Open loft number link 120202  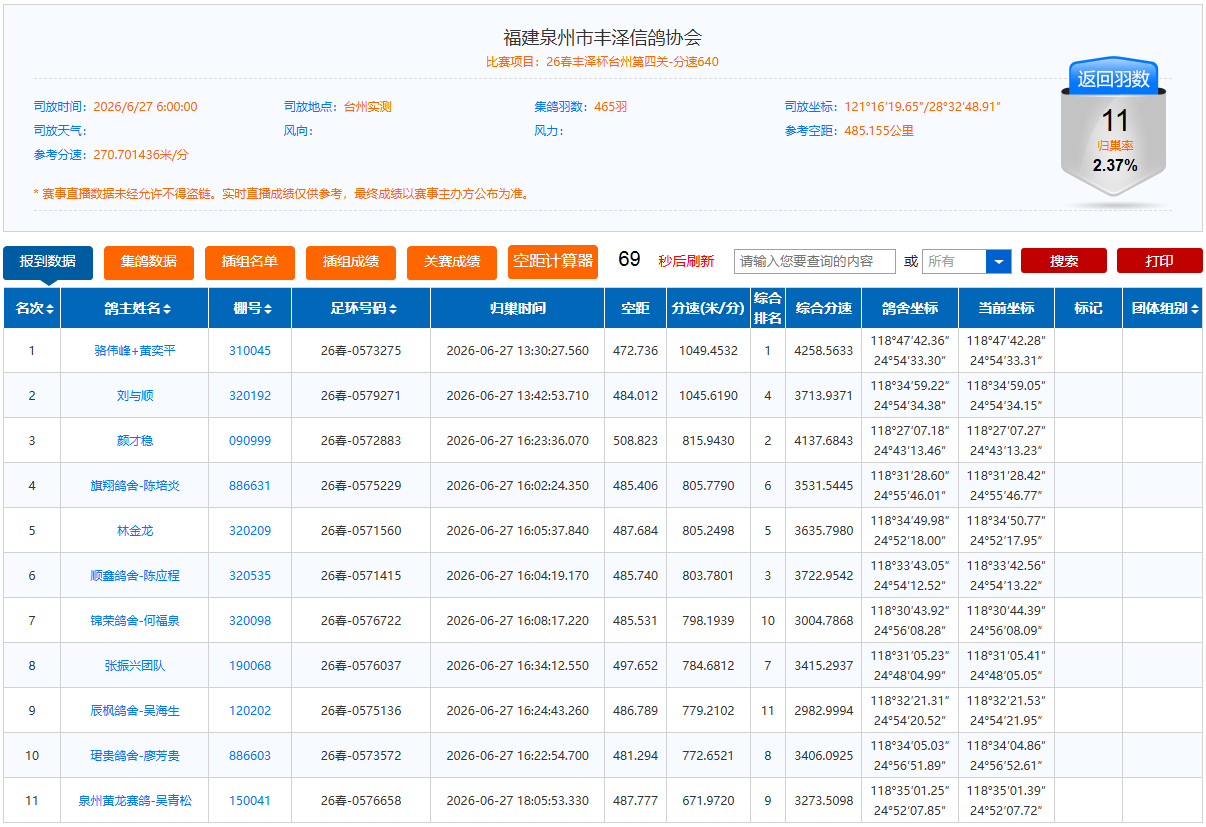pos(250,711)
